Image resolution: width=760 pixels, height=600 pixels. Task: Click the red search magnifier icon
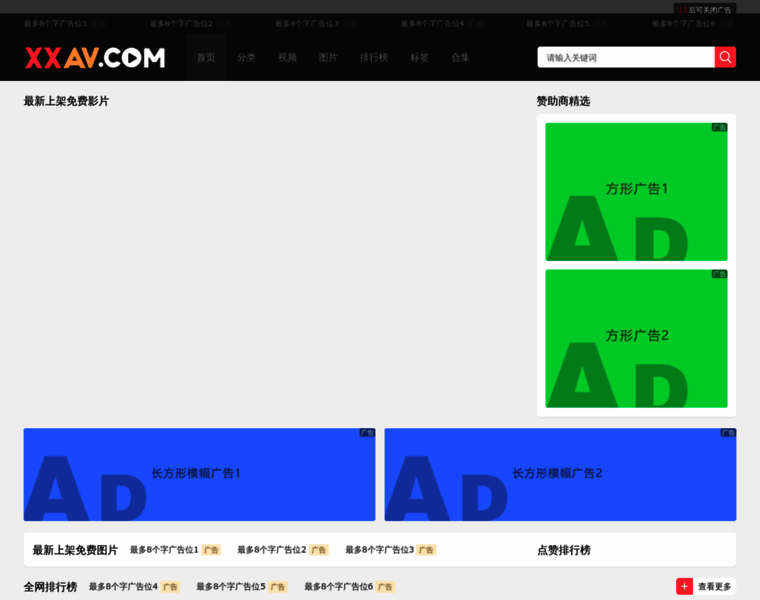725,57
